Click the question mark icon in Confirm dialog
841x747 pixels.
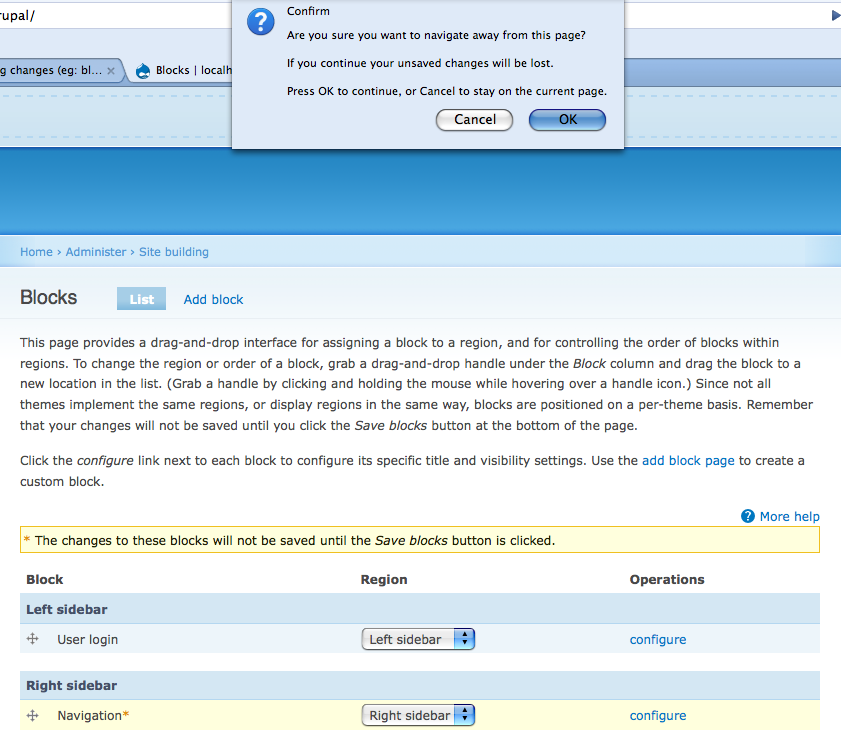point(261,22)
